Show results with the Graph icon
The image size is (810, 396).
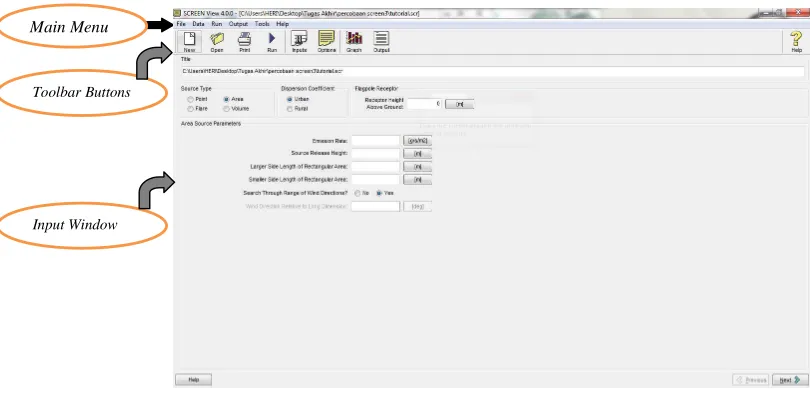354,41
